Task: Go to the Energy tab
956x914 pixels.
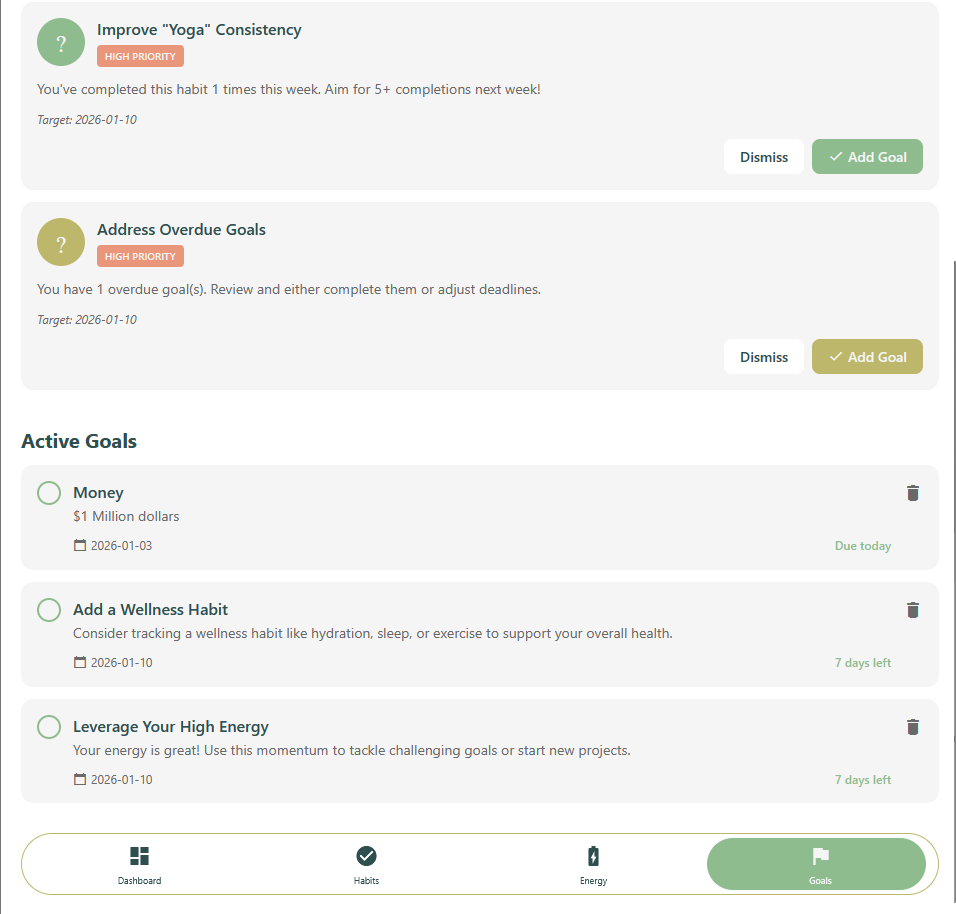Action: click(x=593, y=864)
